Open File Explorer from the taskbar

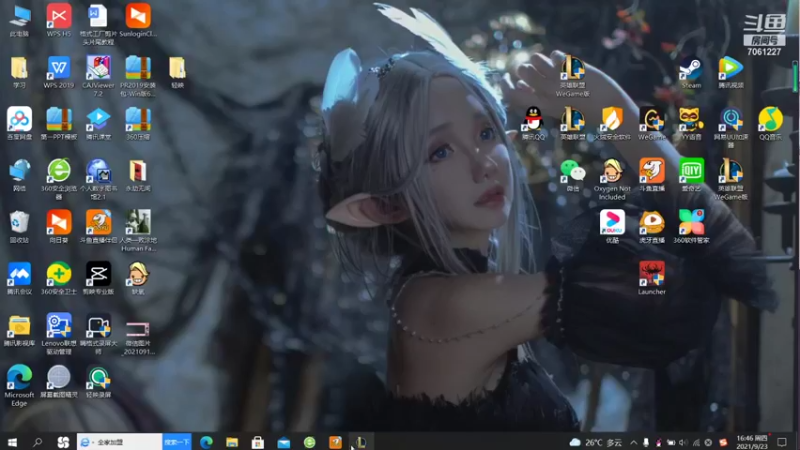point(232,442)
